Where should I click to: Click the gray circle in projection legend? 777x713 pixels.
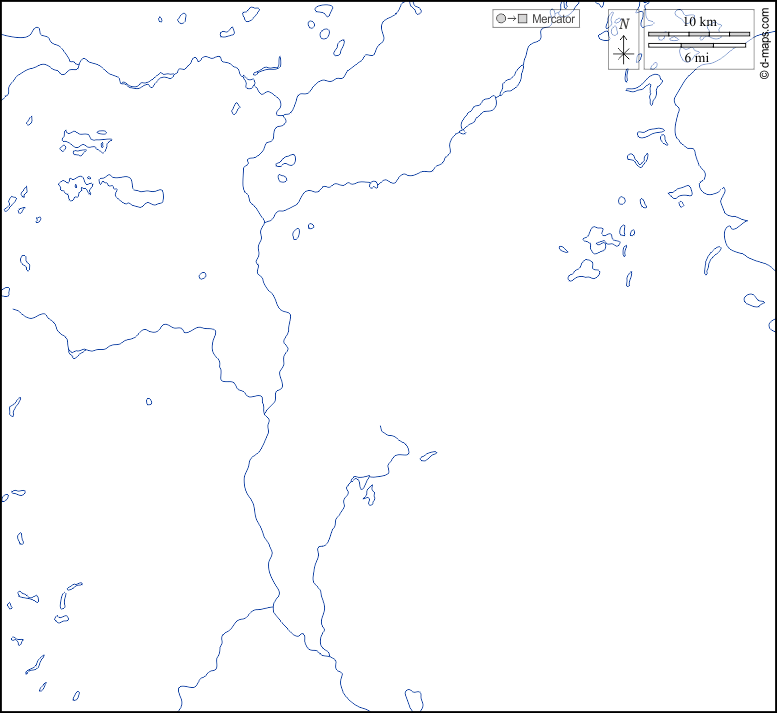click(500, 19)
